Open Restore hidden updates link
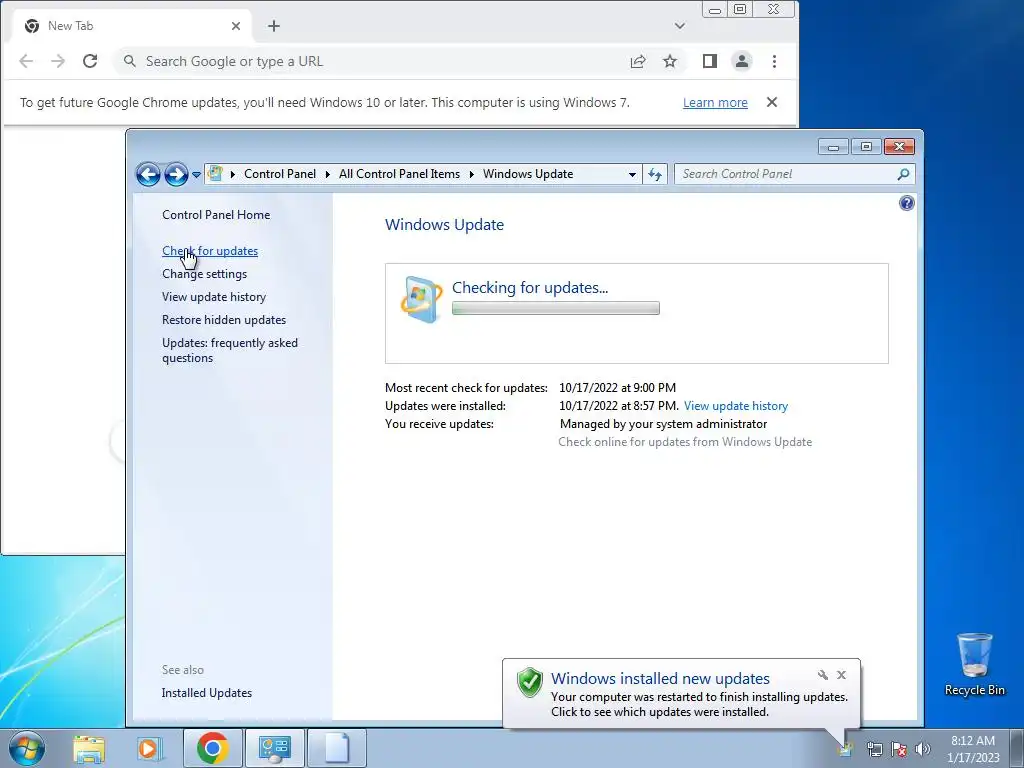 pos(224,320)
